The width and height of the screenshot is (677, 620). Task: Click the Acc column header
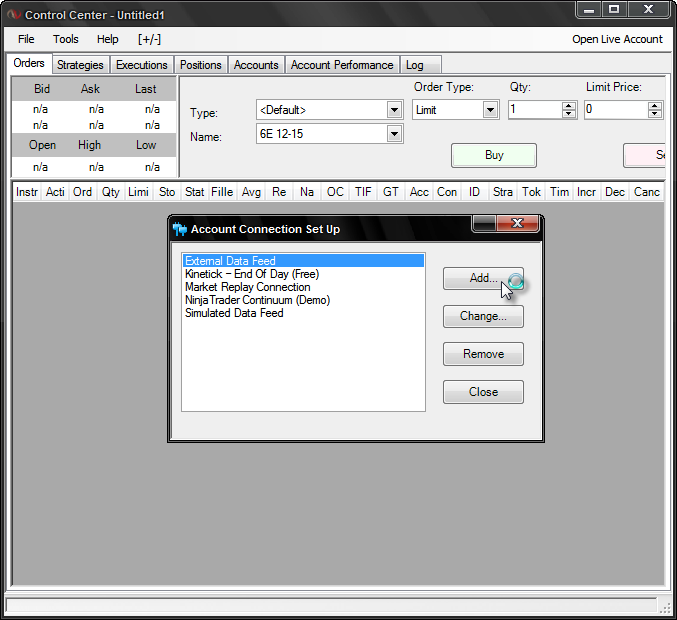[x=419, y=192]
